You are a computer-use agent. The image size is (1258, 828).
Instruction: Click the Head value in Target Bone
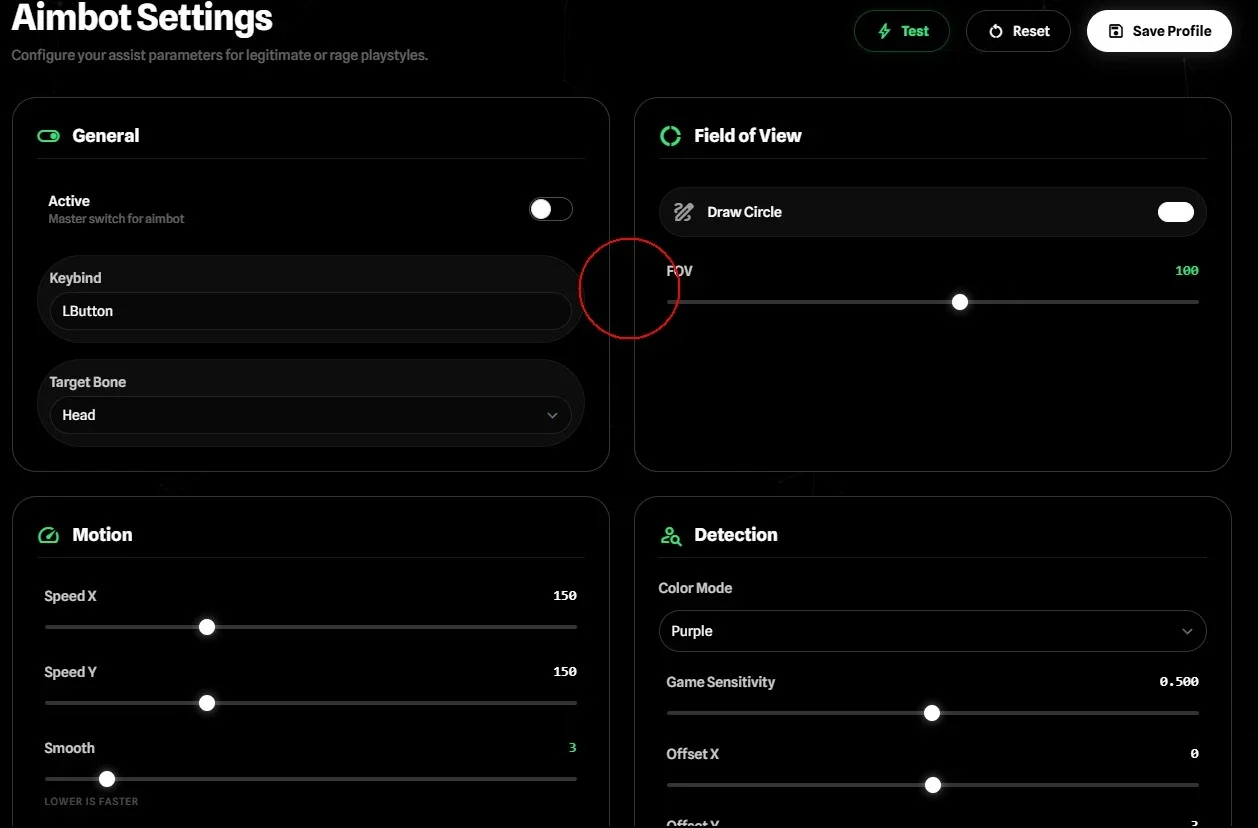point(79,415)
